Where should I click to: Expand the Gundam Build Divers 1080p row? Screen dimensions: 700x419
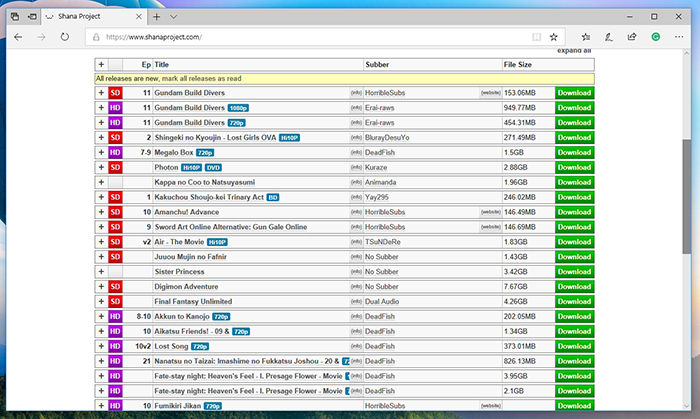tap(101, 108)
